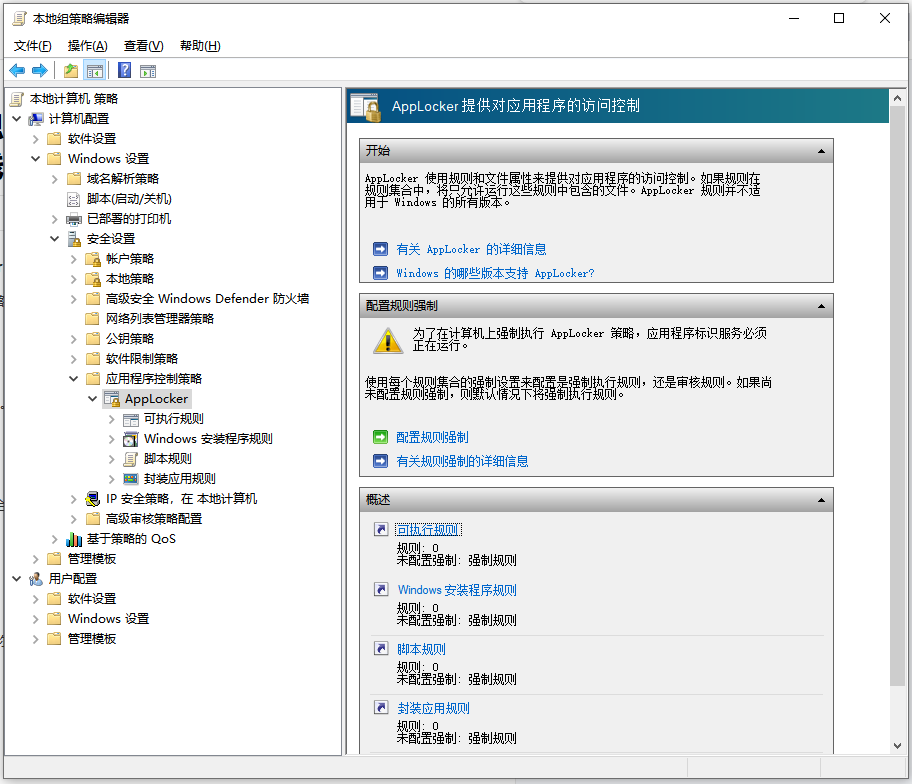Screen dimensions: 912x784
Task: Click the right pane scroll up arrow
Action: coord(897,98)
